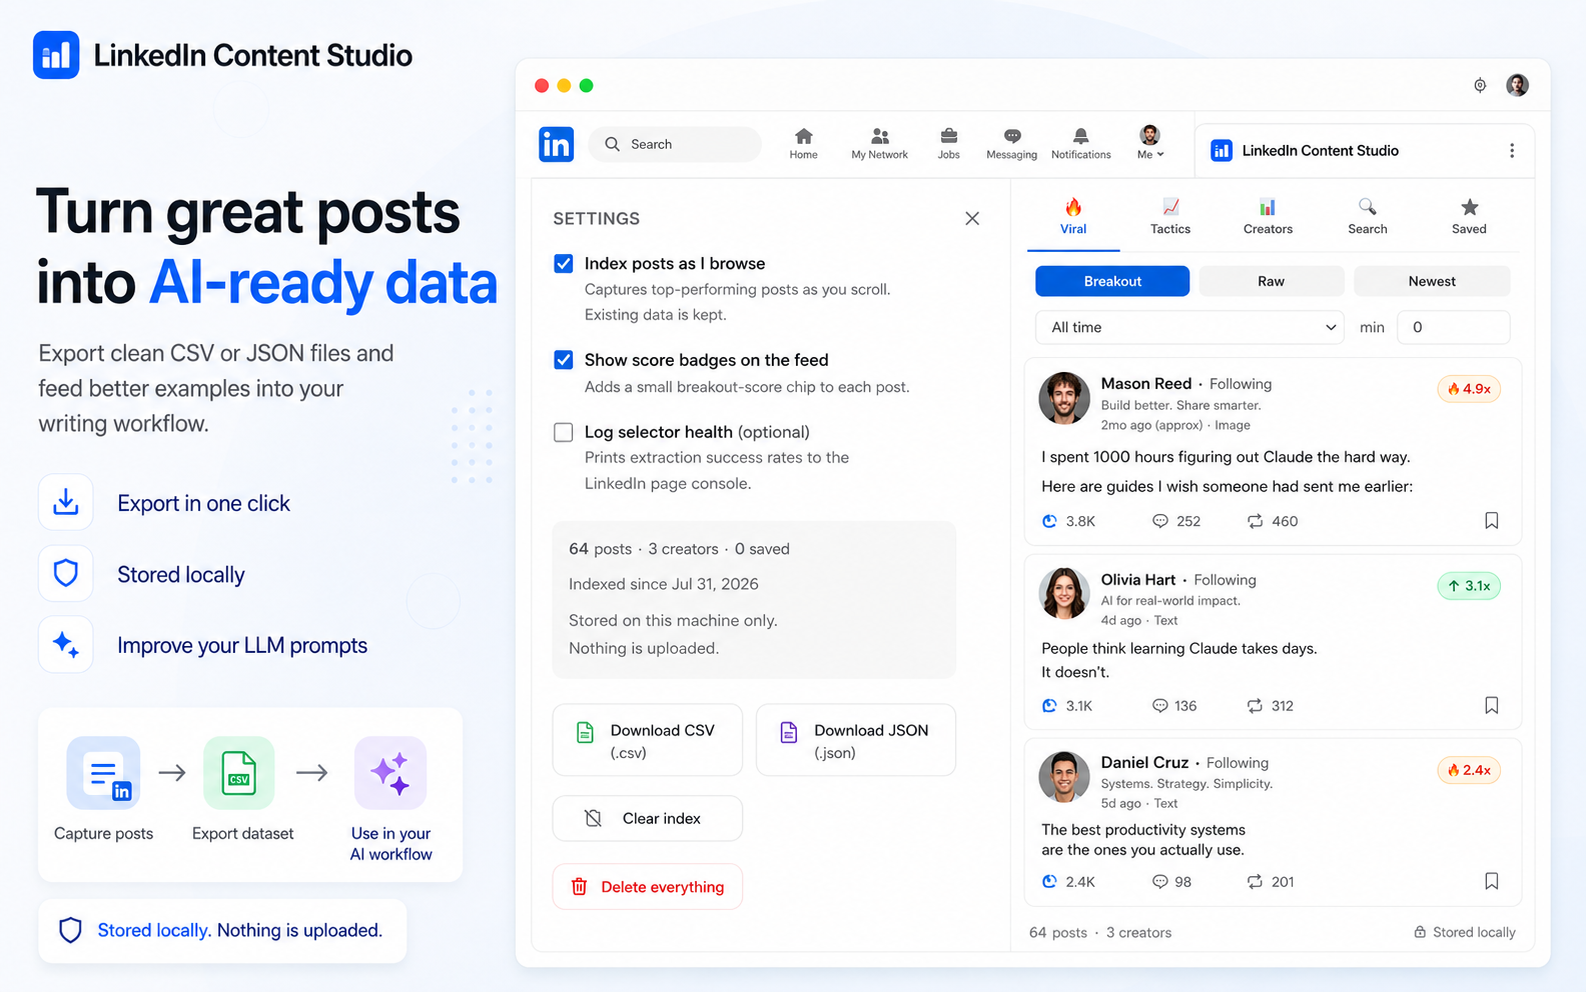This screenshot has height=992, width=1586.
Task: Expand the All time dropdown
Action: [x=1190, y=327]
